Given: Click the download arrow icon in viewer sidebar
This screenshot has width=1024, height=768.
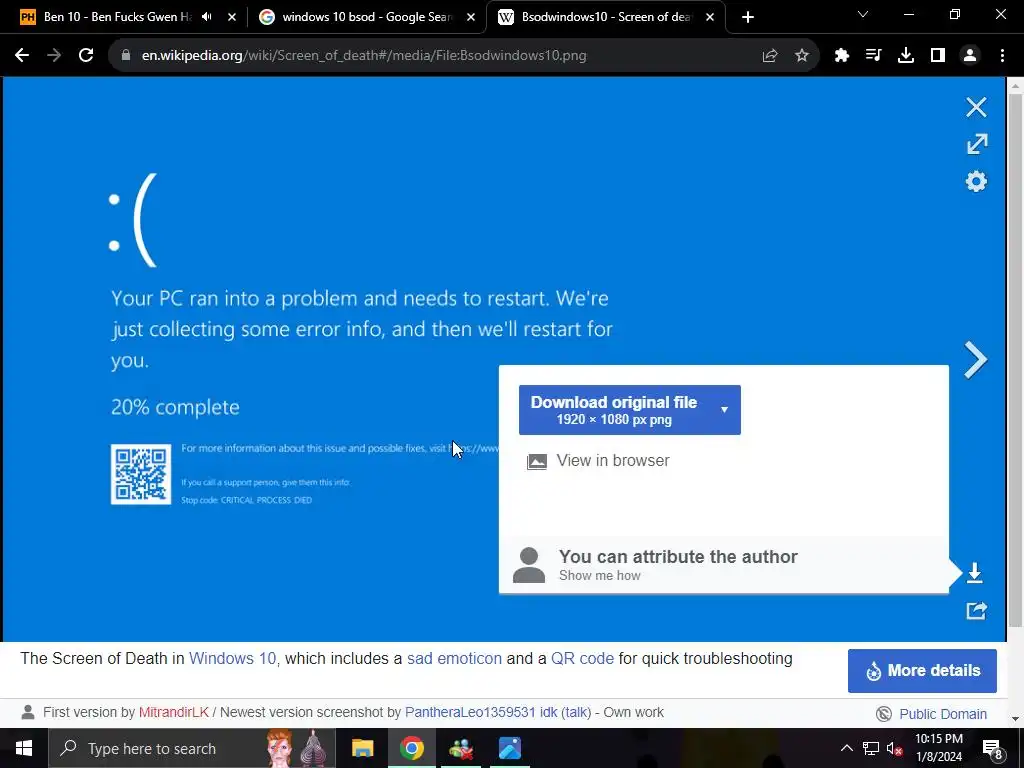Looking at the screenshot, I should click(x=974, y=573).
